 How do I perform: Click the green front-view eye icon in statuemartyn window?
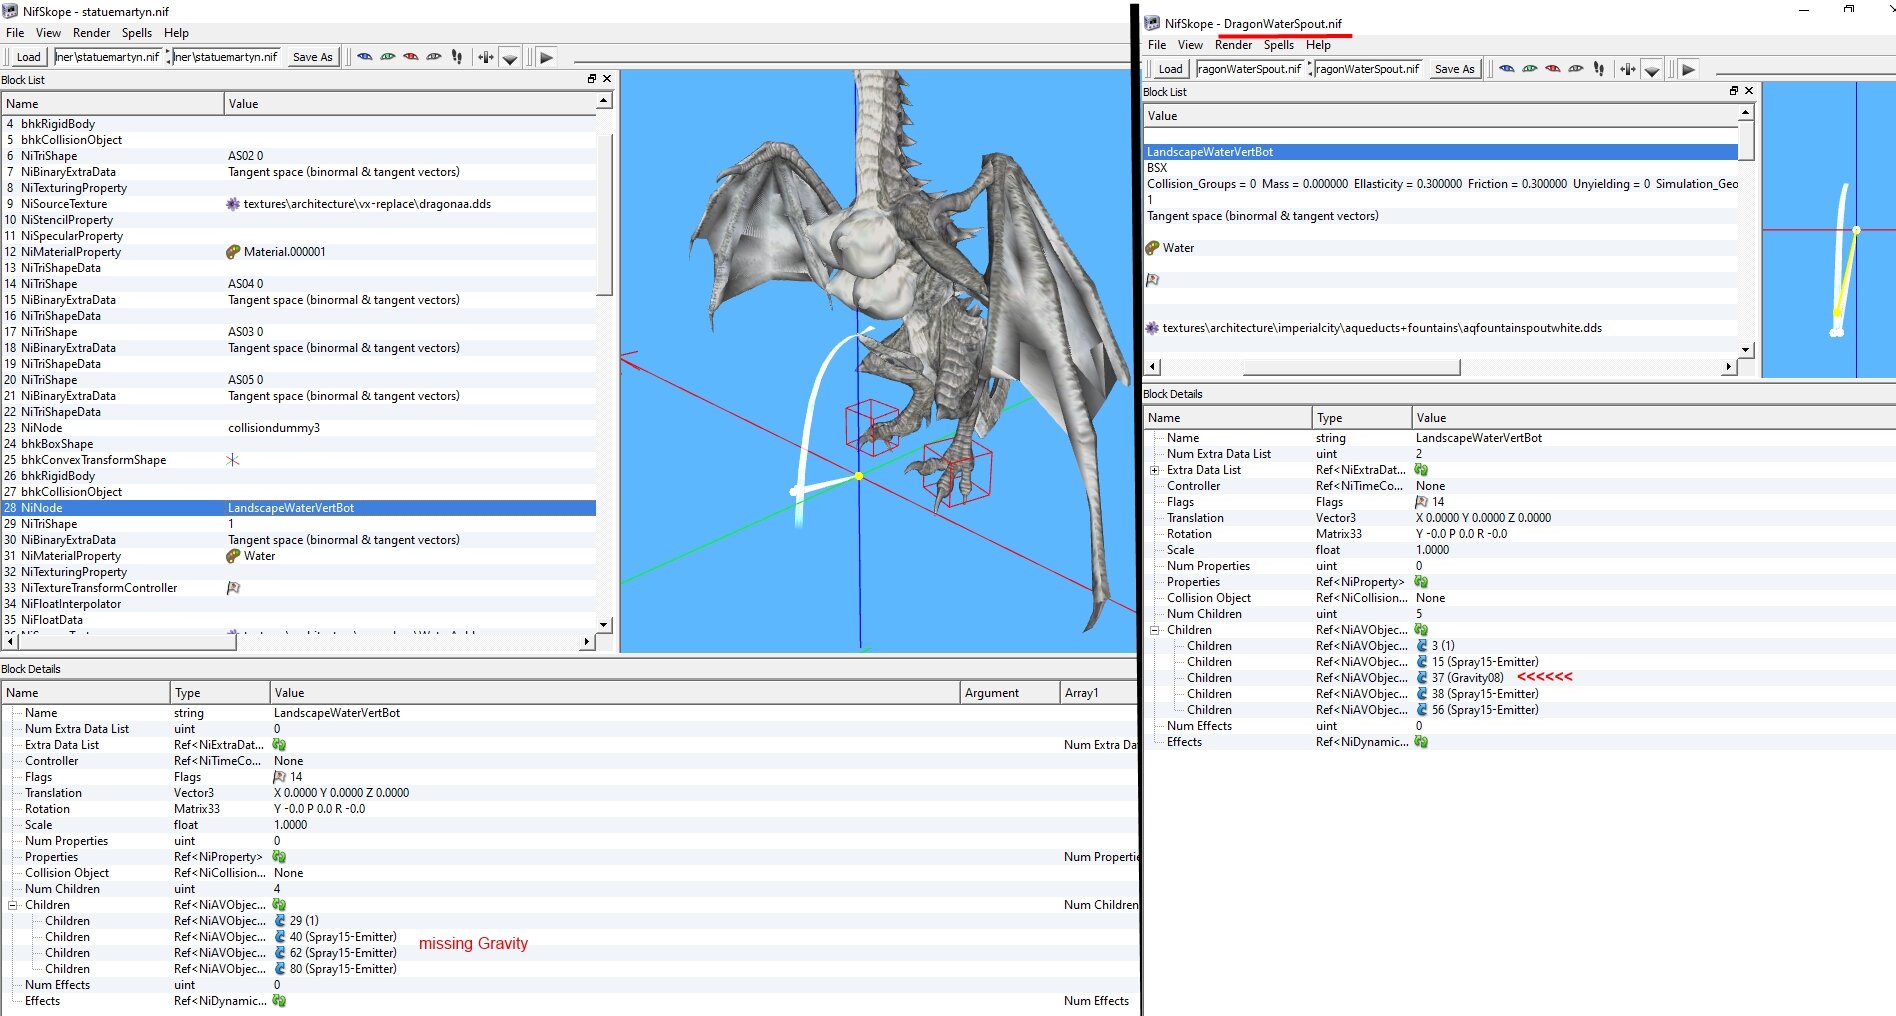[x=388, y=57]
